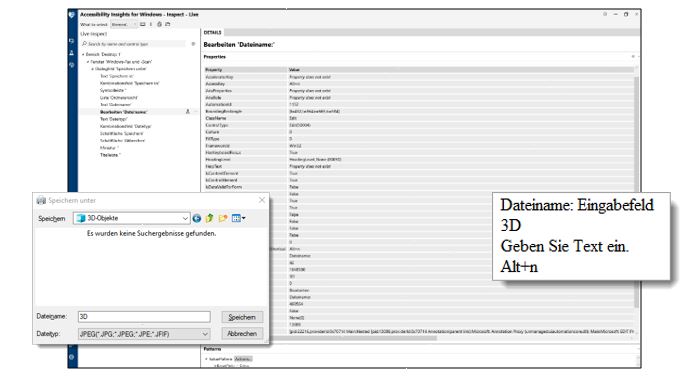Image resolution: width=689 pixels, height=381 pixels.
Task: Click the ClassName property row
Action: (419, 118)
